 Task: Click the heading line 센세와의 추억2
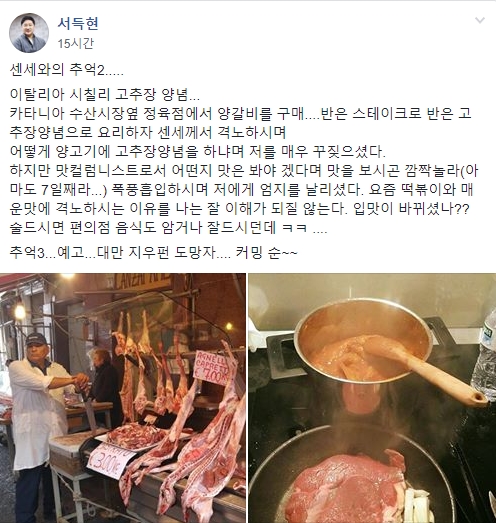(x=67, y=70)
